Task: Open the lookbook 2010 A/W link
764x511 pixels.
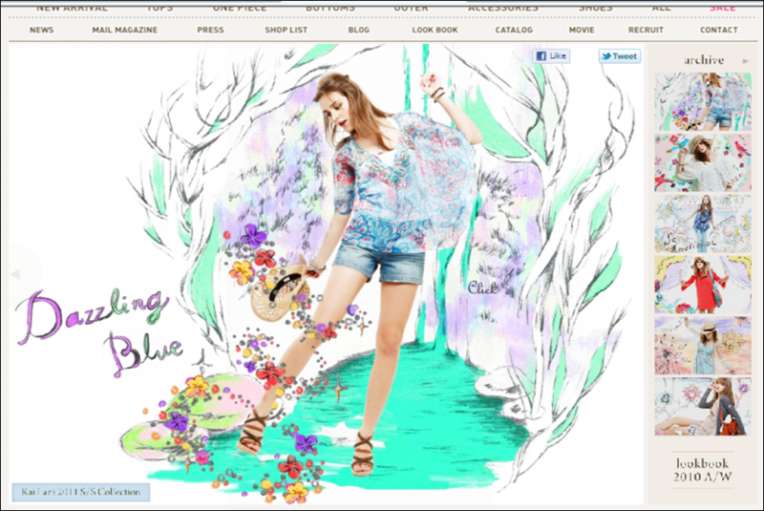Action: (x=703, y=471)
